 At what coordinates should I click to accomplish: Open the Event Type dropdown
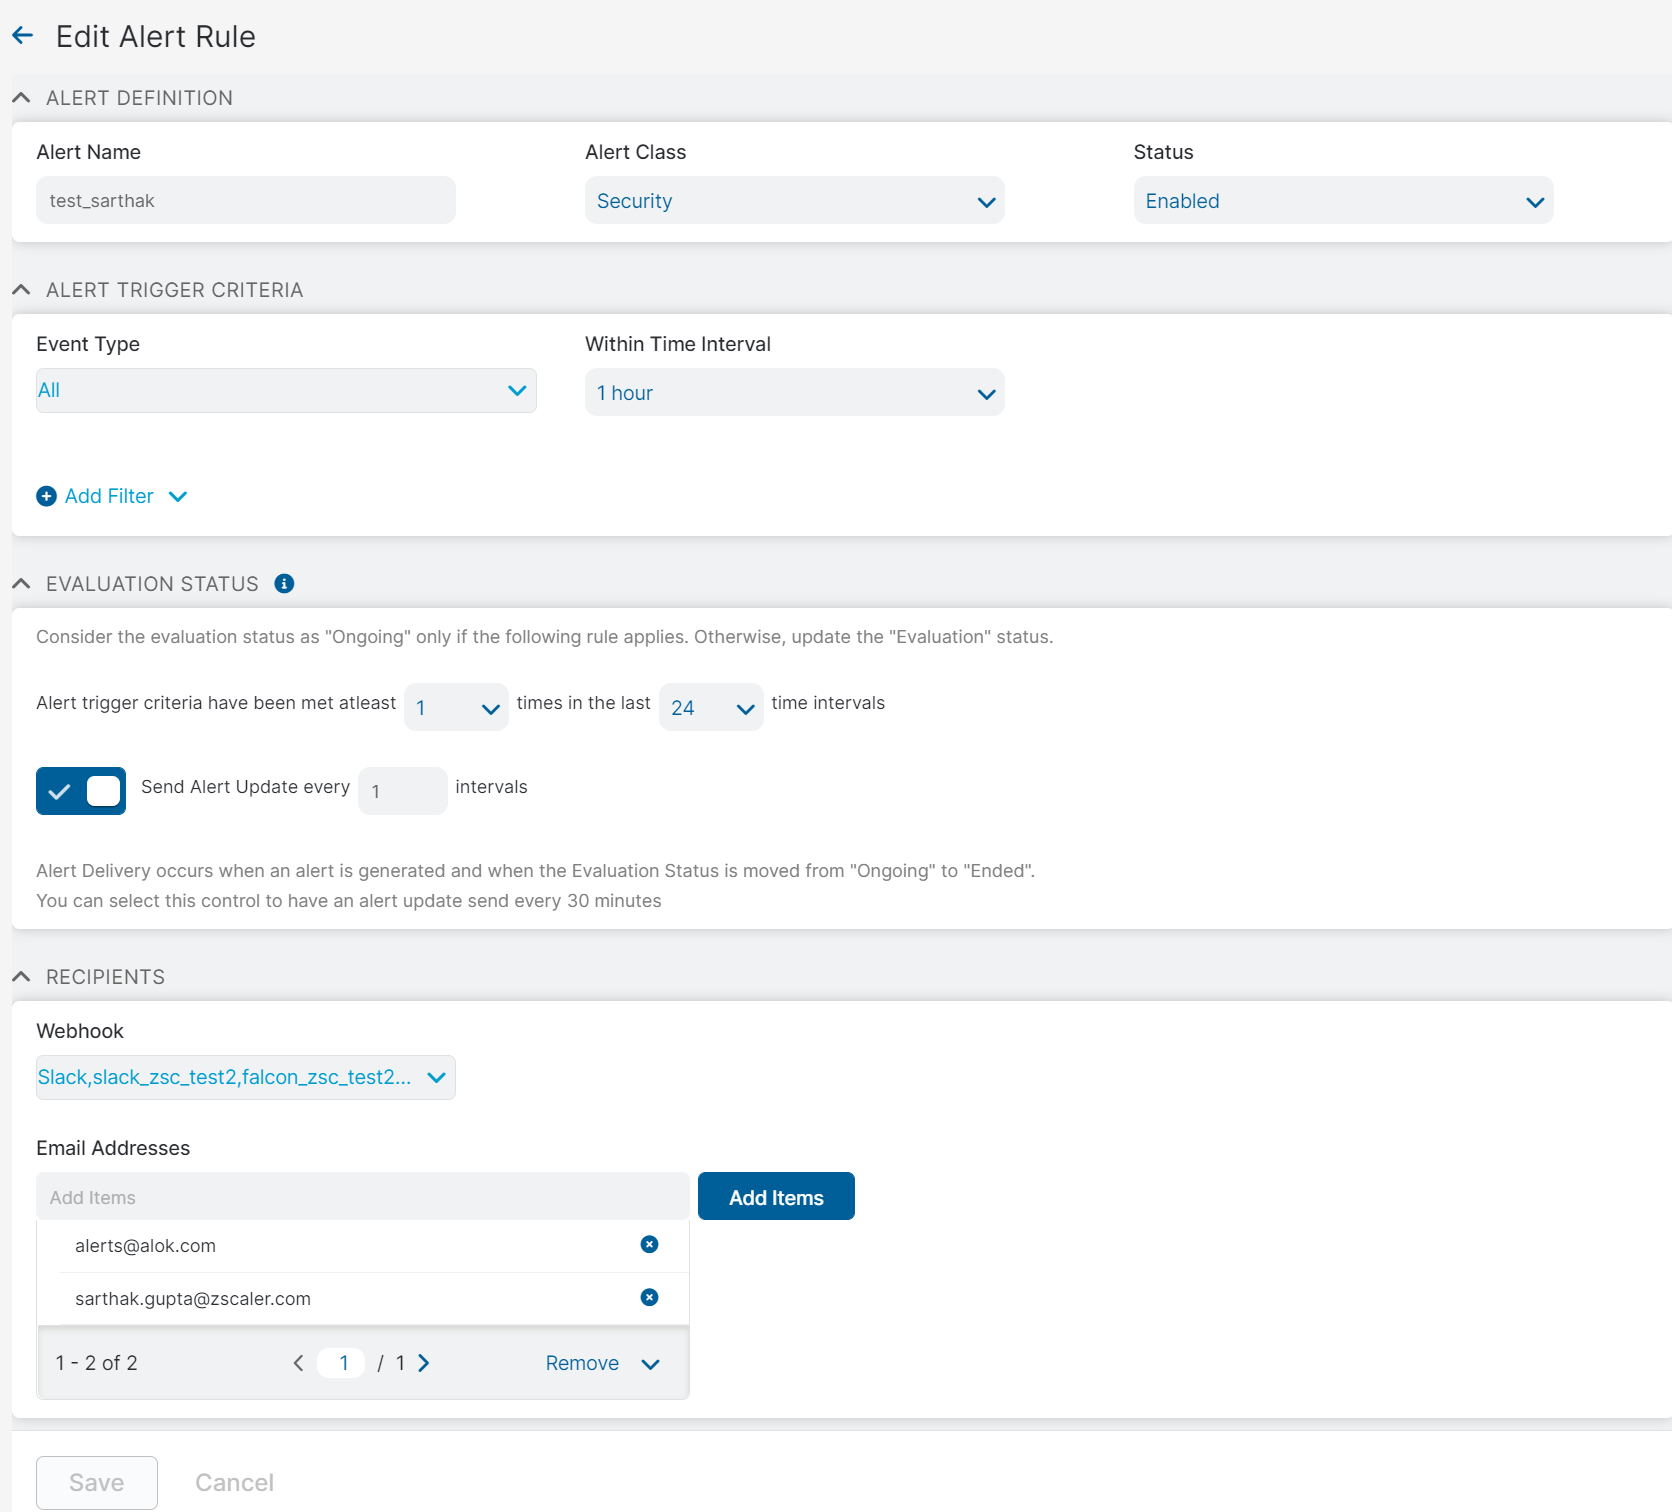point(286,391)
